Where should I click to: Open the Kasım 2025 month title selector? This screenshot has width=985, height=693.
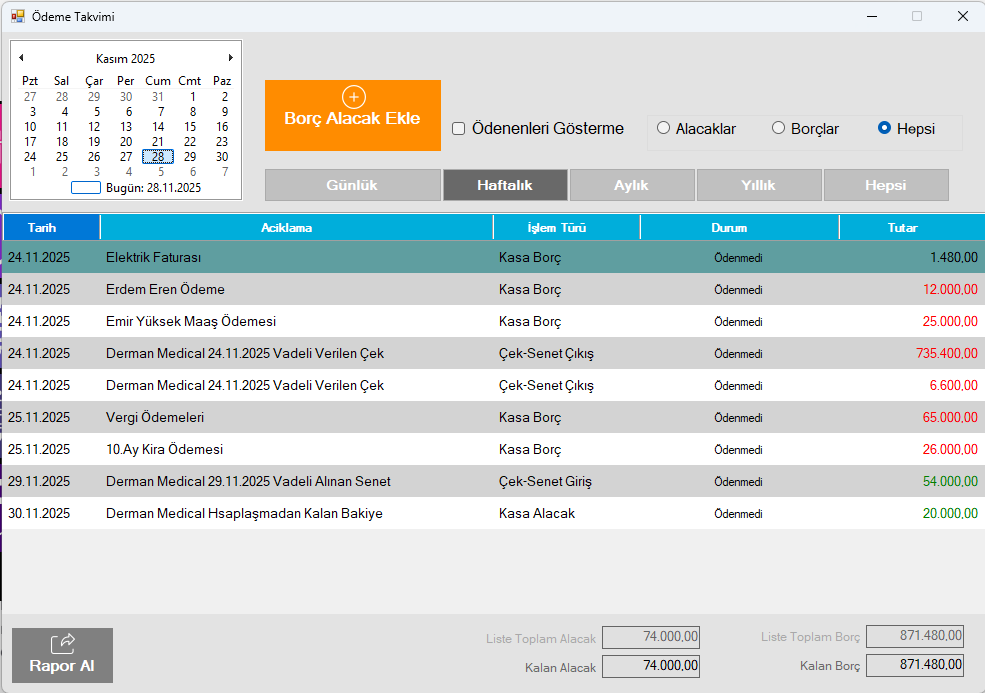coord(125,59)
